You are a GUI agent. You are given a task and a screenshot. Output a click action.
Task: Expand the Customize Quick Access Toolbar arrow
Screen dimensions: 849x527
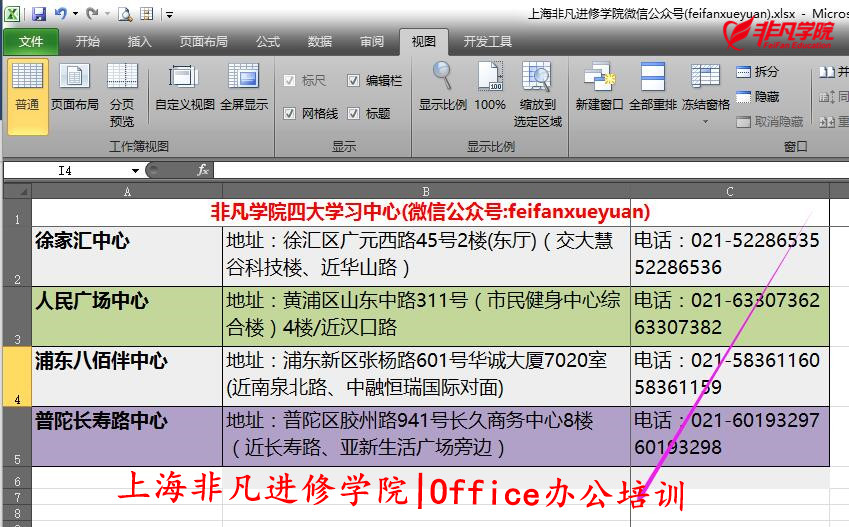pyautogui.click(x=169, y=15)
